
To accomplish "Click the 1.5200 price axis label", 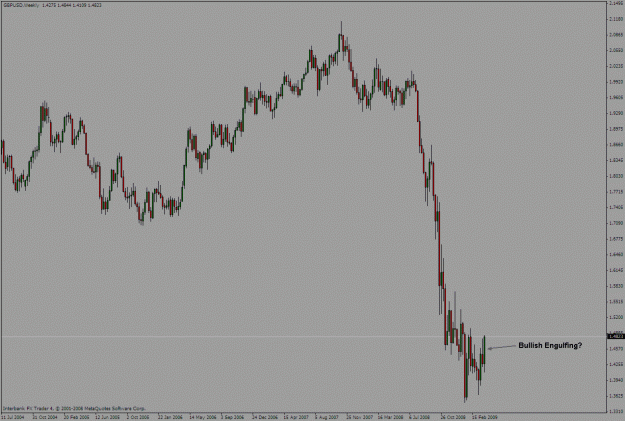I will (616, 317).
